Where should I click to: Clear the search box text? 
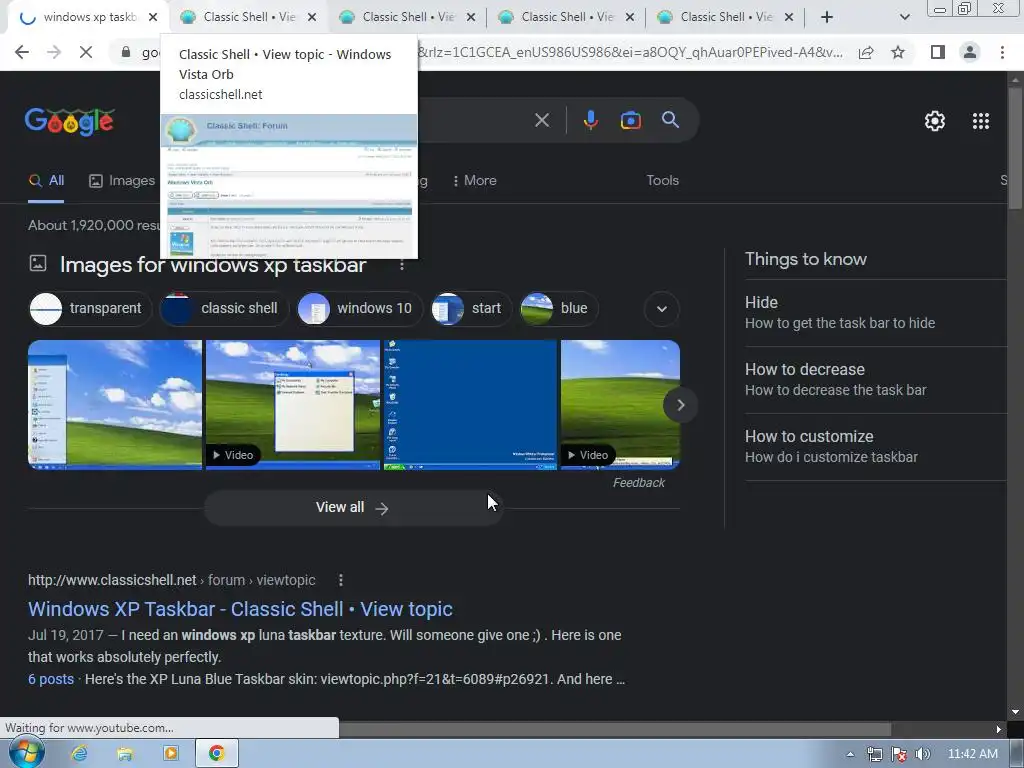point(541,120)
